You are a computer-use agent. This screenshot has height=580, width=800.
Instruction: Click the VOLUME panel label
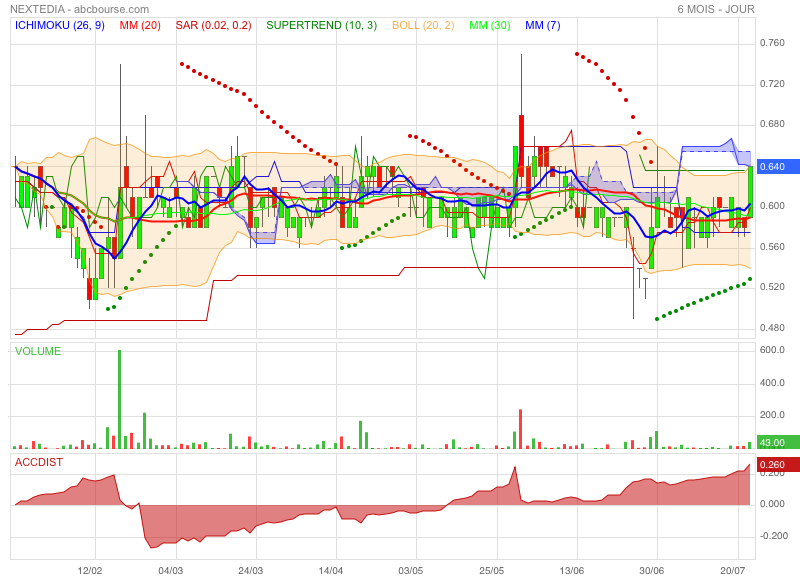click(38, 351)
